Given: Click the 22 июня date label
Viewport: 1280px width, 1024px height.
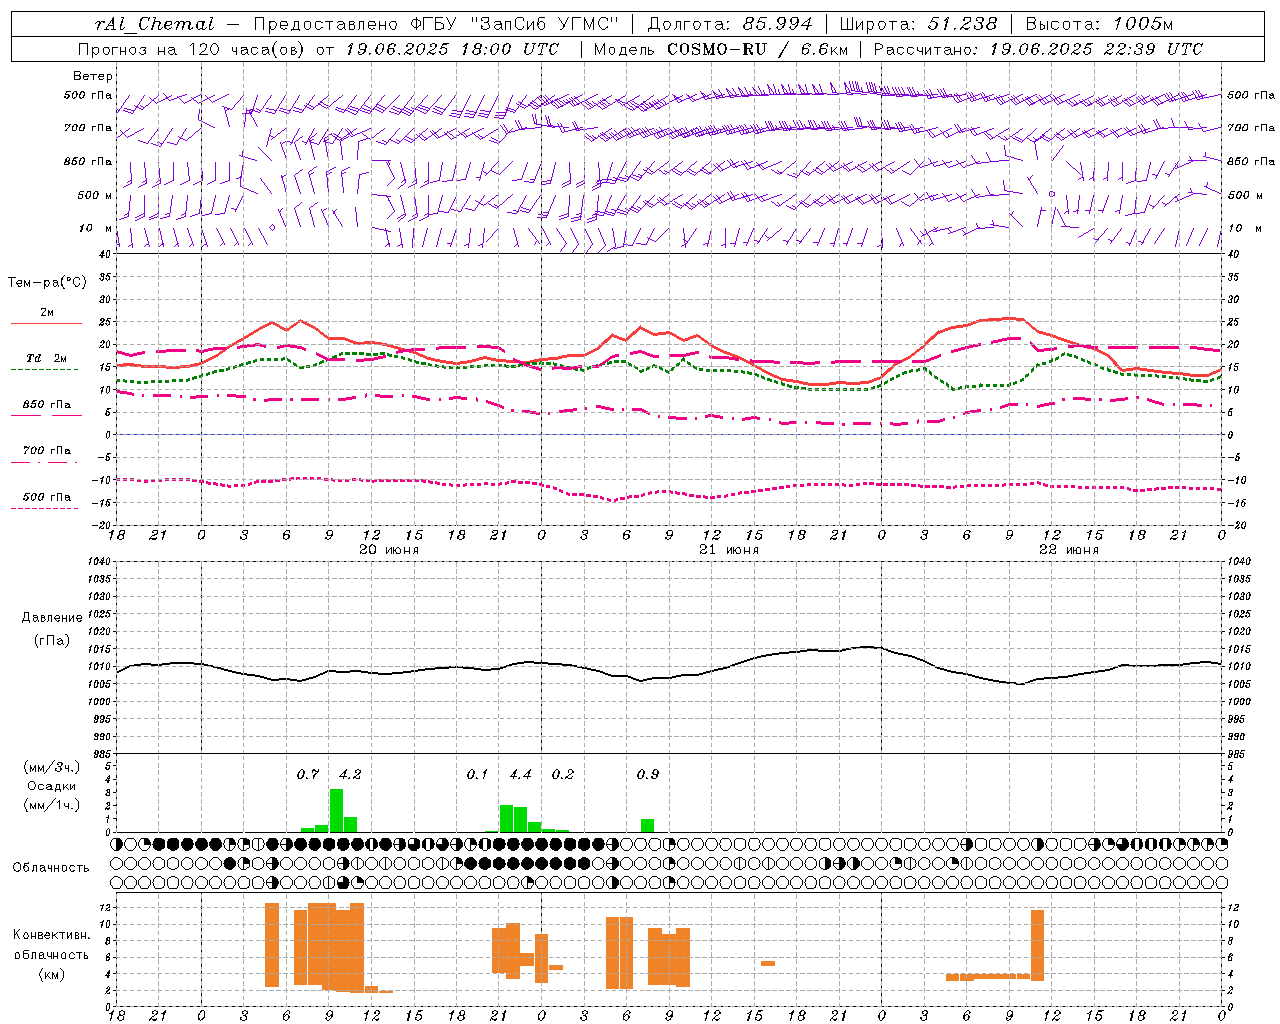Looking at the screenshot, I should pos(1069,550).
